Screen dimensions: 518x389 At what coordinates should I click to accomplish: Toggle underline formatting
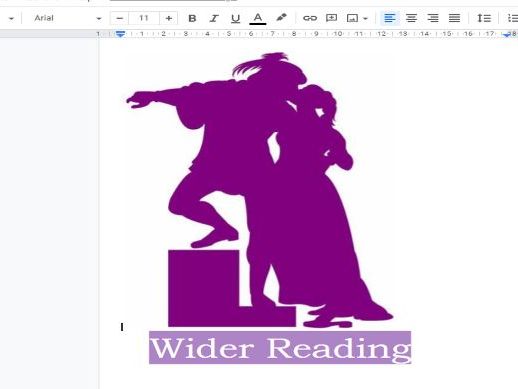coord(235,18)
